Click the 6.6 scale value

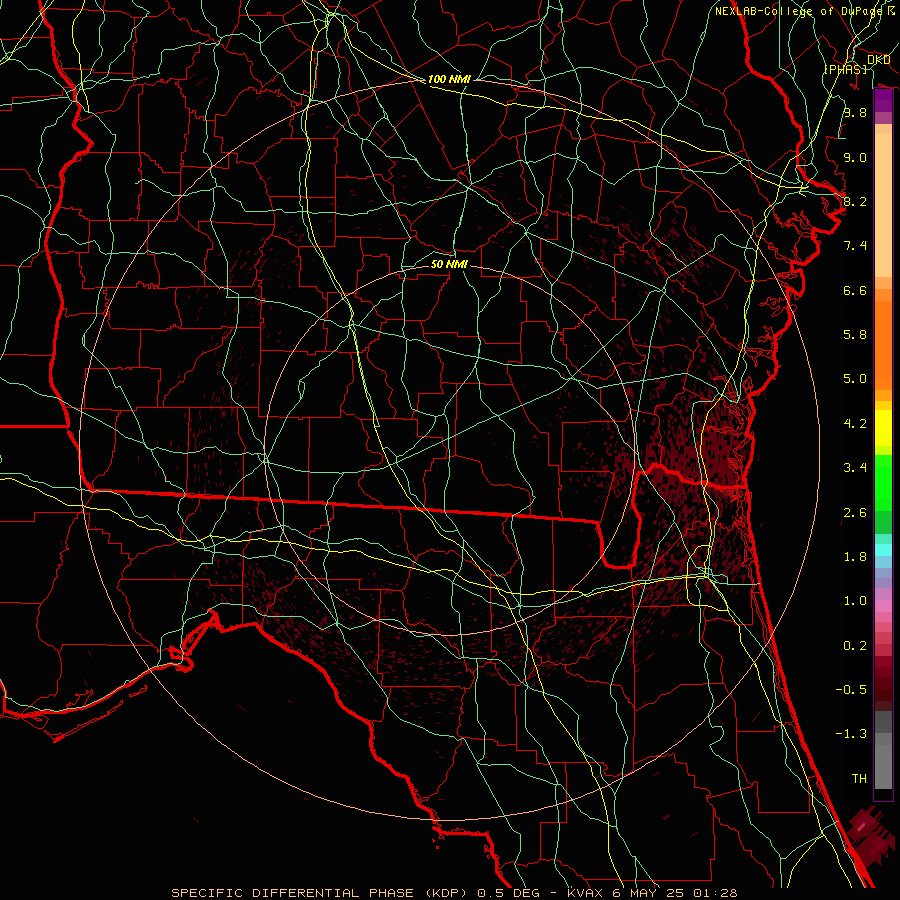(855, 290)
